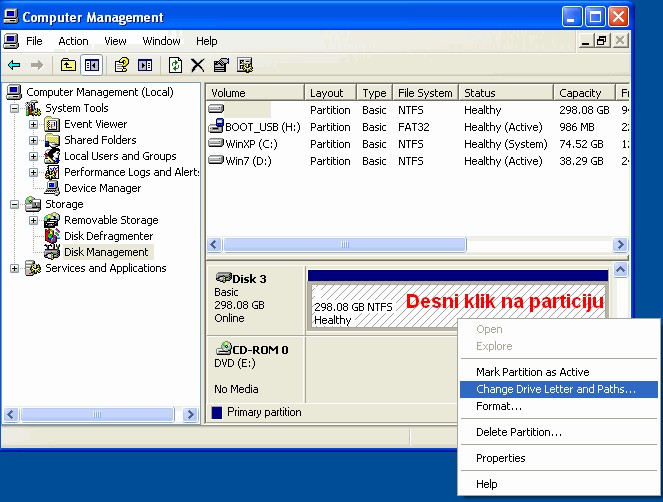Click the Show/Hide Console Tree icon

click(92, 65)
